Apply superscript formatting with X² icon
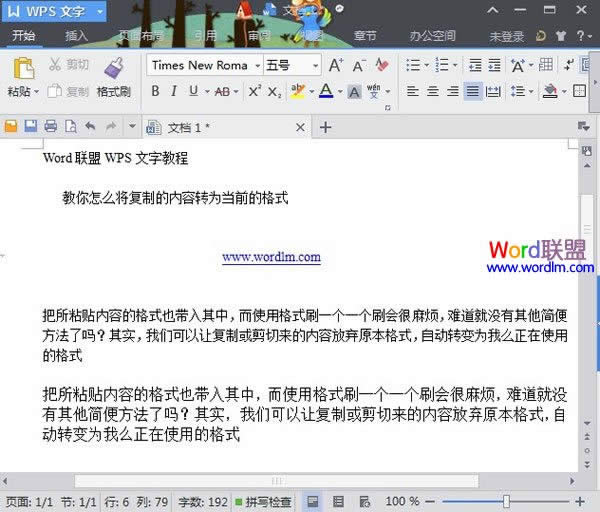 click(254, 91)
